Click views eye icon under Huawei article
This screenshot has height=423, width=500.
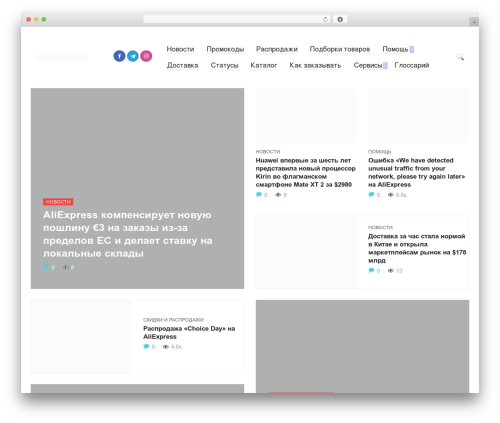[278, 195]
